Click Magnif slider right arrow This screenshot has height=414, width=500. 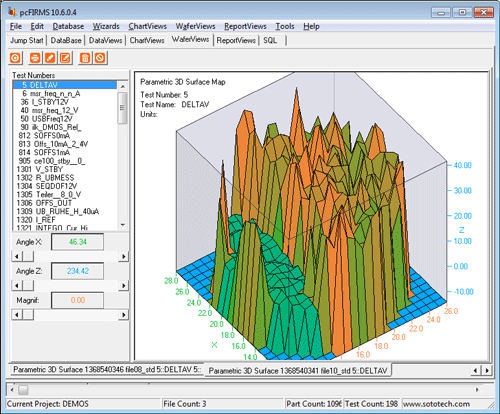[x=124, y=315]
